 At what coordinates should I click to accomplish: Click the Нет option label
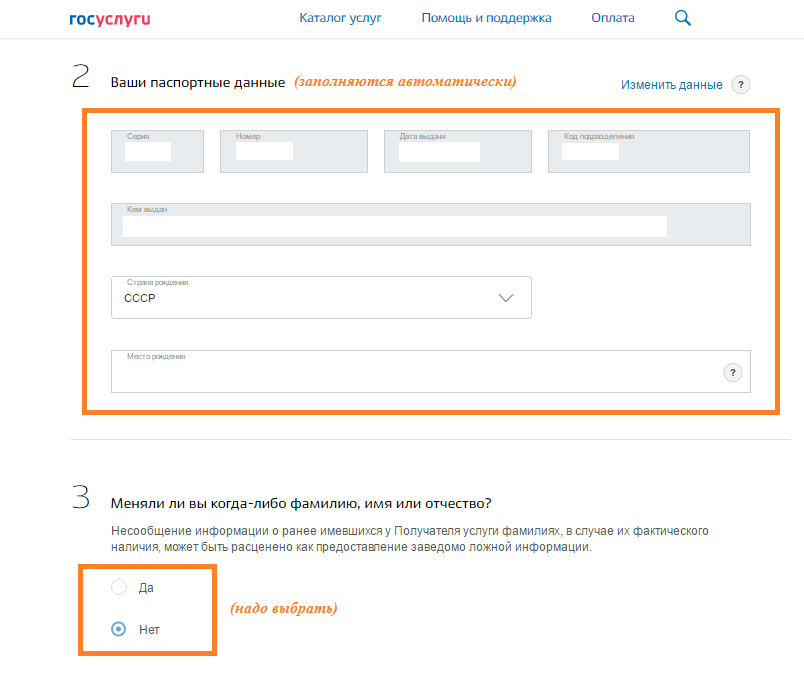[x=149, y=630]
